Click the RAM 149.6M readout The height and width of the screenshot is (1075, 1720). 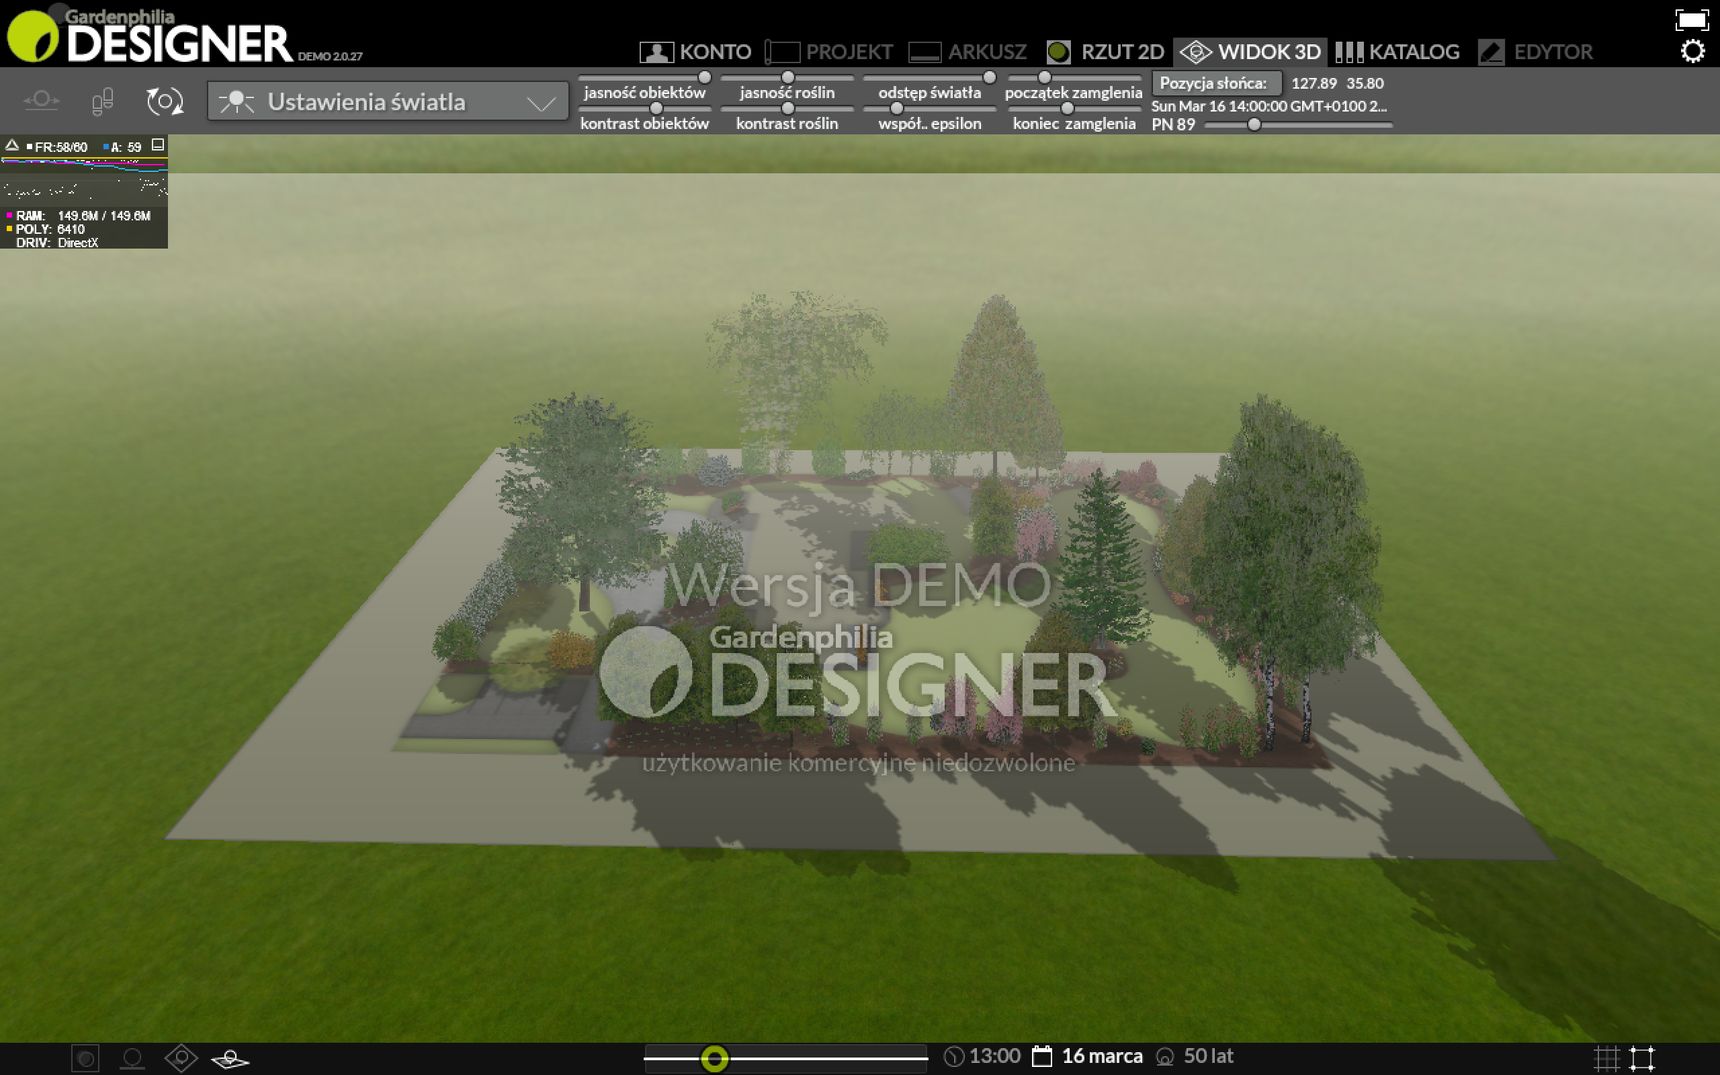[x=80, y=215]
